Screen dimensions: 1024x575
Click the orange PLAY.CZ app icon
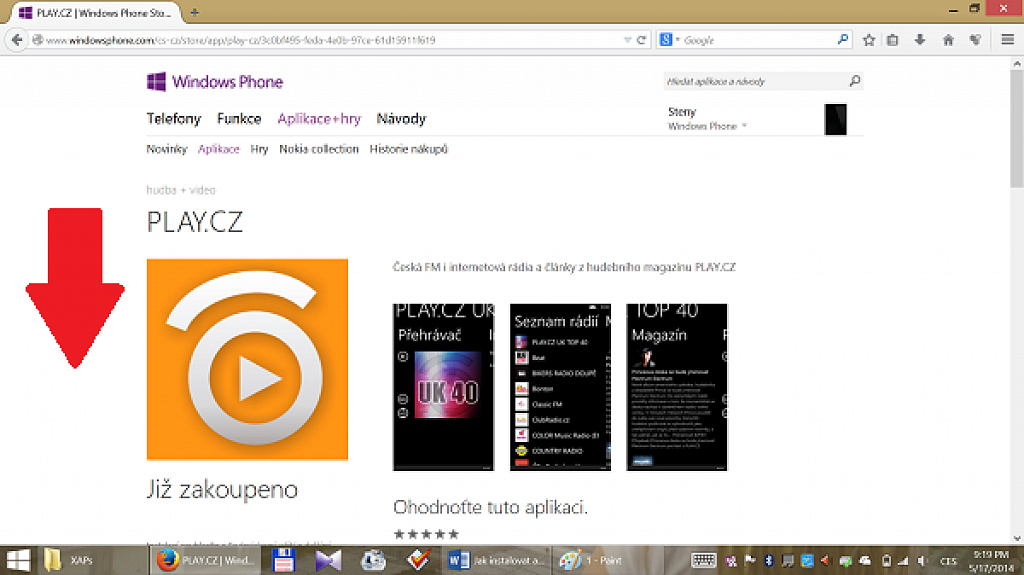click(248, 359)
